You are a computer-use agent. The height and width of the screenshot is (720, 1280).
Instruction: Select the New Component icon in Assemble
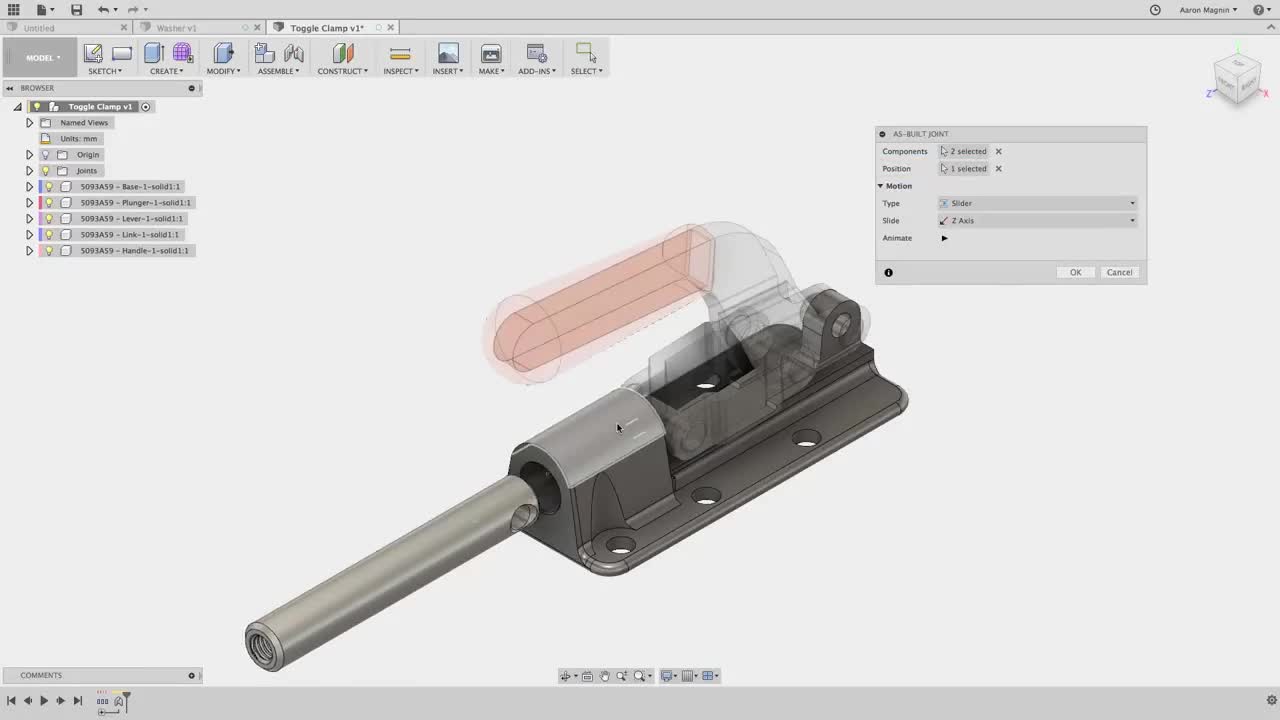[264, 53]
